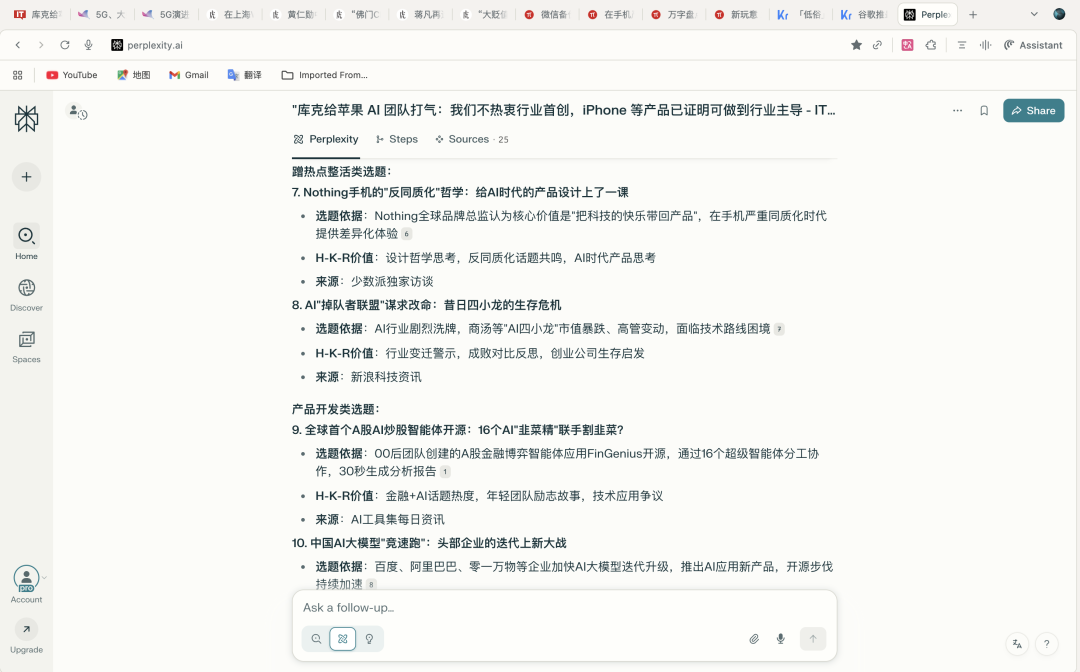Open the browser tab list chevron
The width and height of the screenshot is (1080, 672).
(x=1033, y=14)
